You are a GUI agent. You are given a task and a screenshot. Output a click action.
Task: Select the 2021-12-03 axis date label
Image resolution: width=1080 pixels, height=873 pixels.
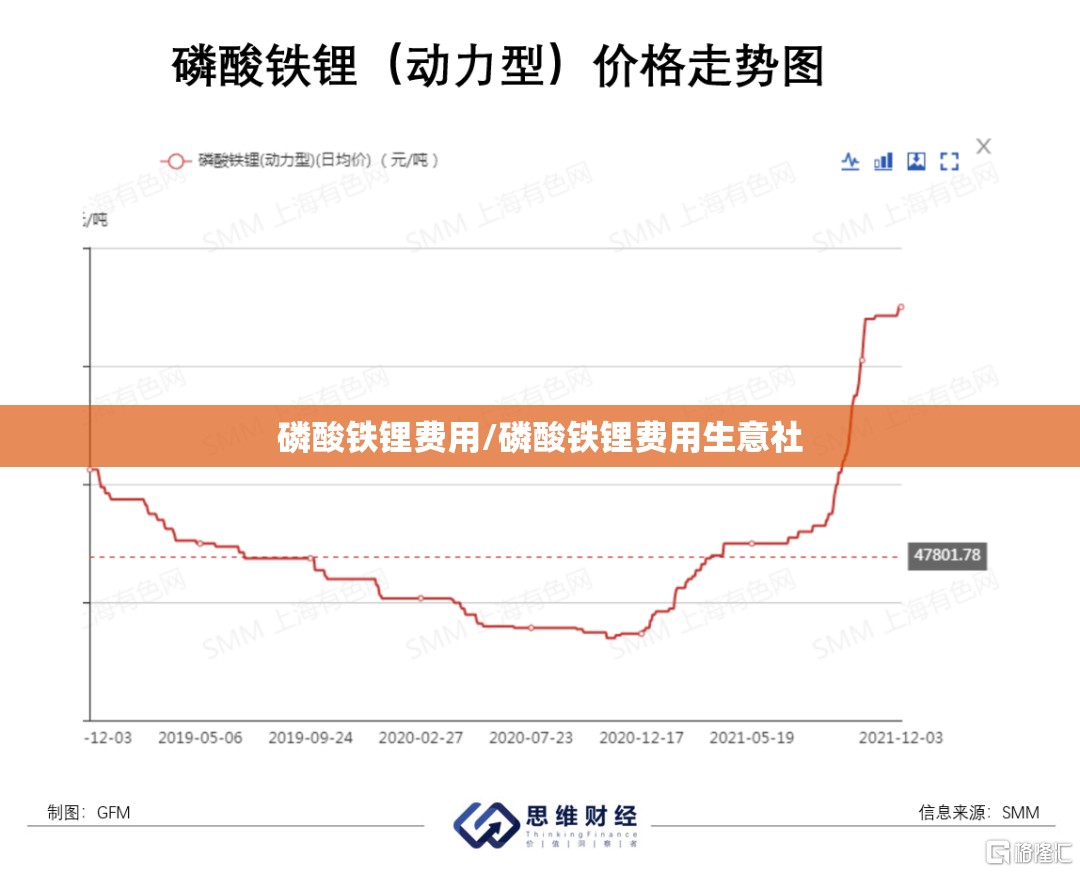[900, 738]
